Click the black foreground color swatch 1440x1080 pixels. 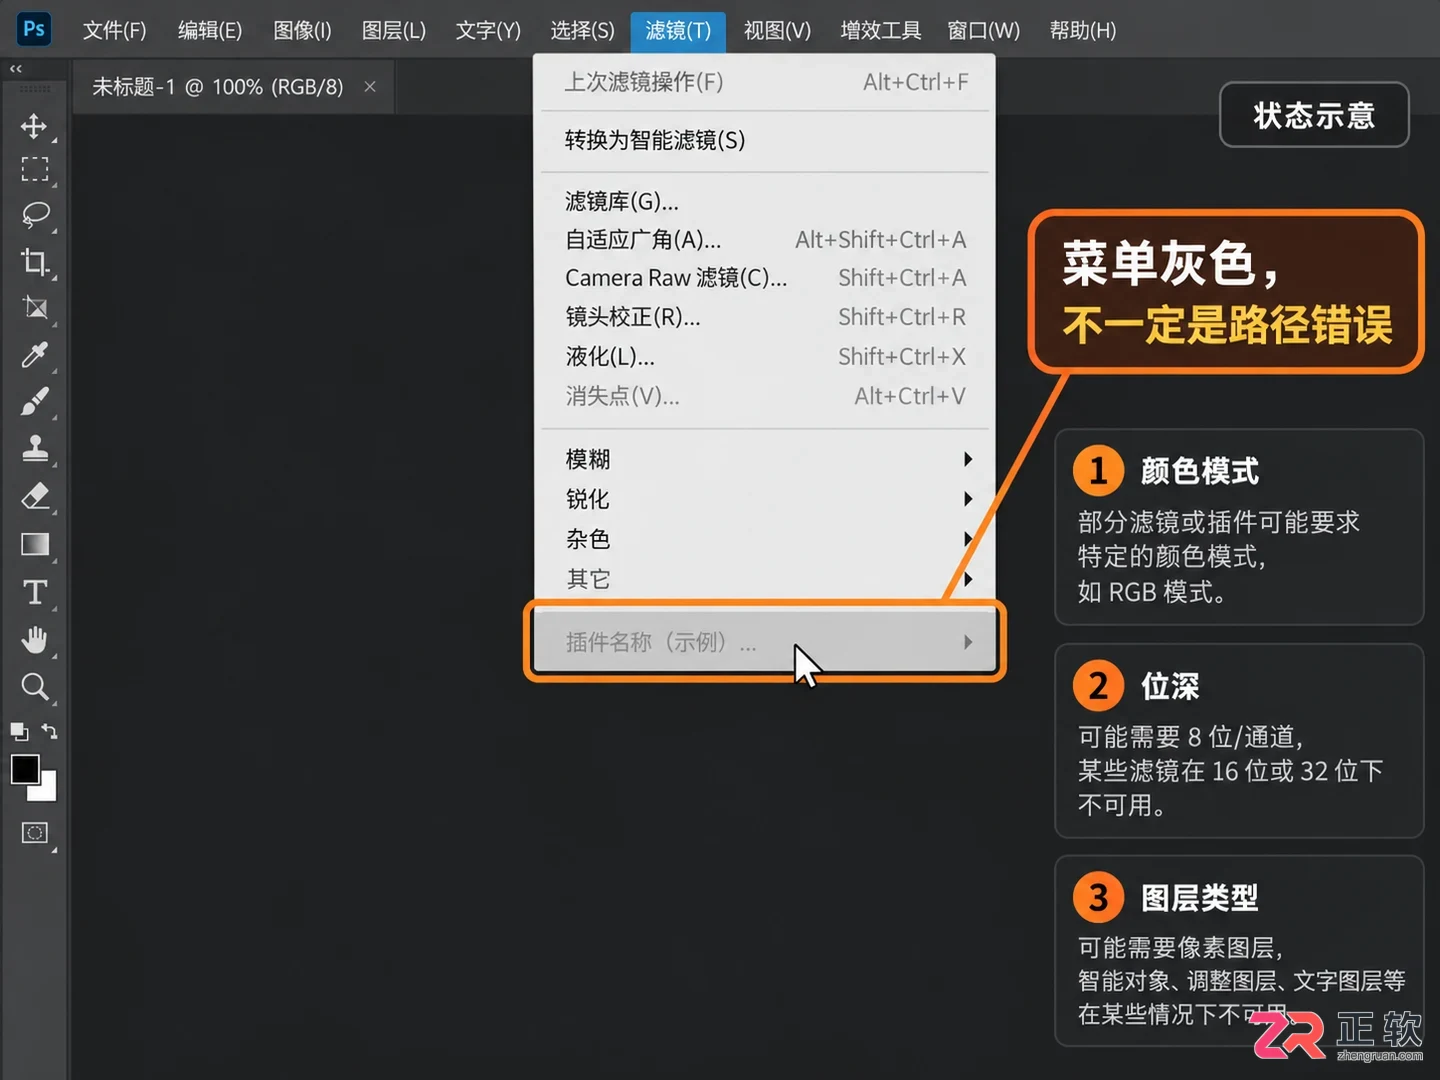(x=25, y=769)
